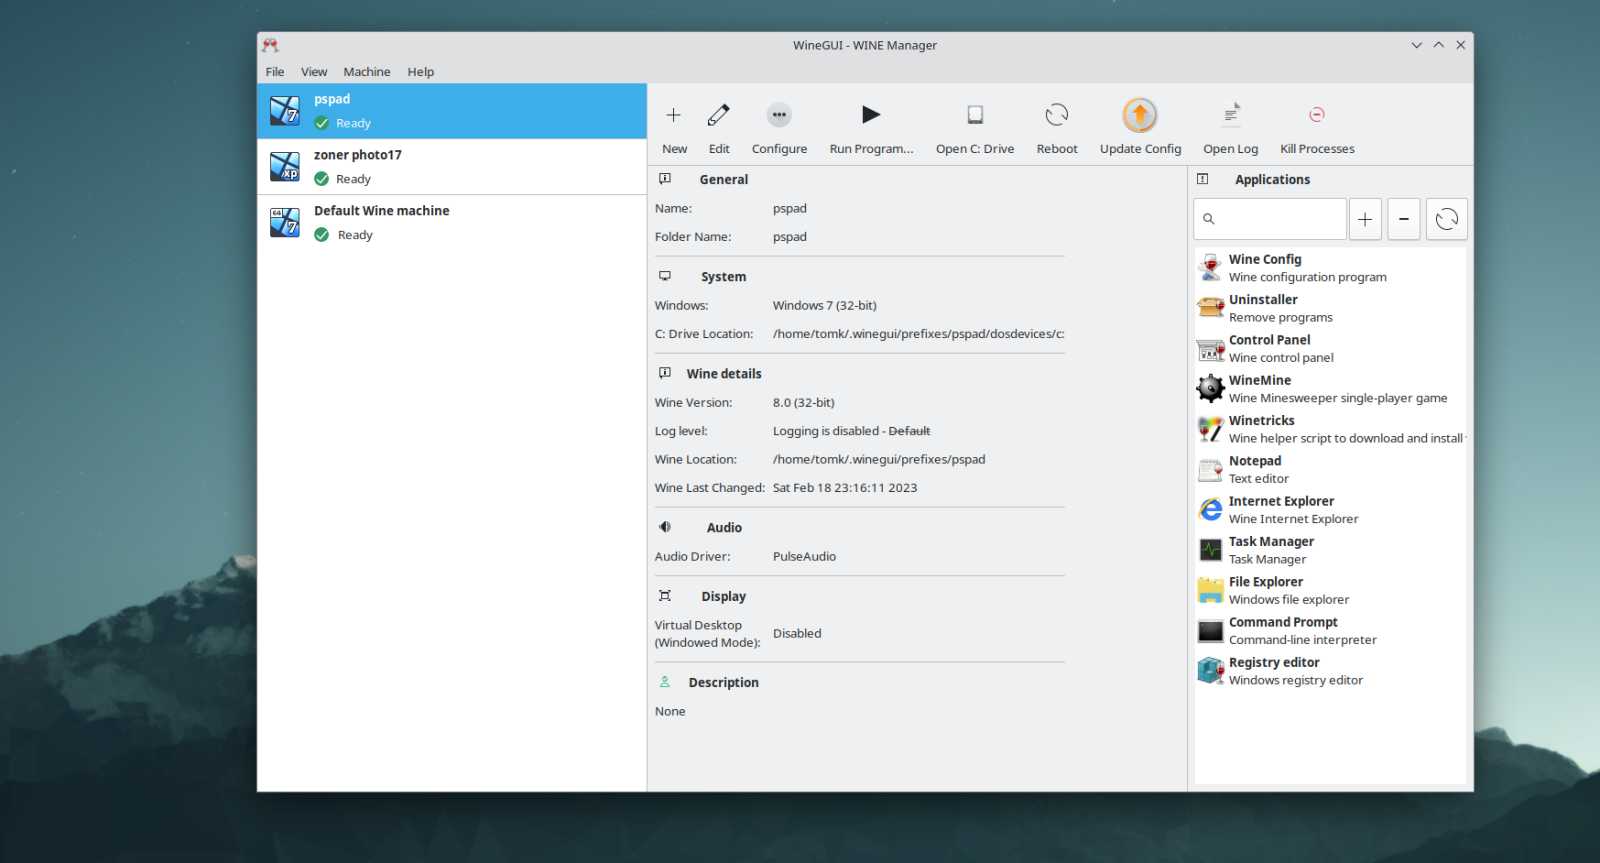Open the Task Manager application
Screen dimensions: 1600x863
pyautogui.click(x=1330, y=550)
